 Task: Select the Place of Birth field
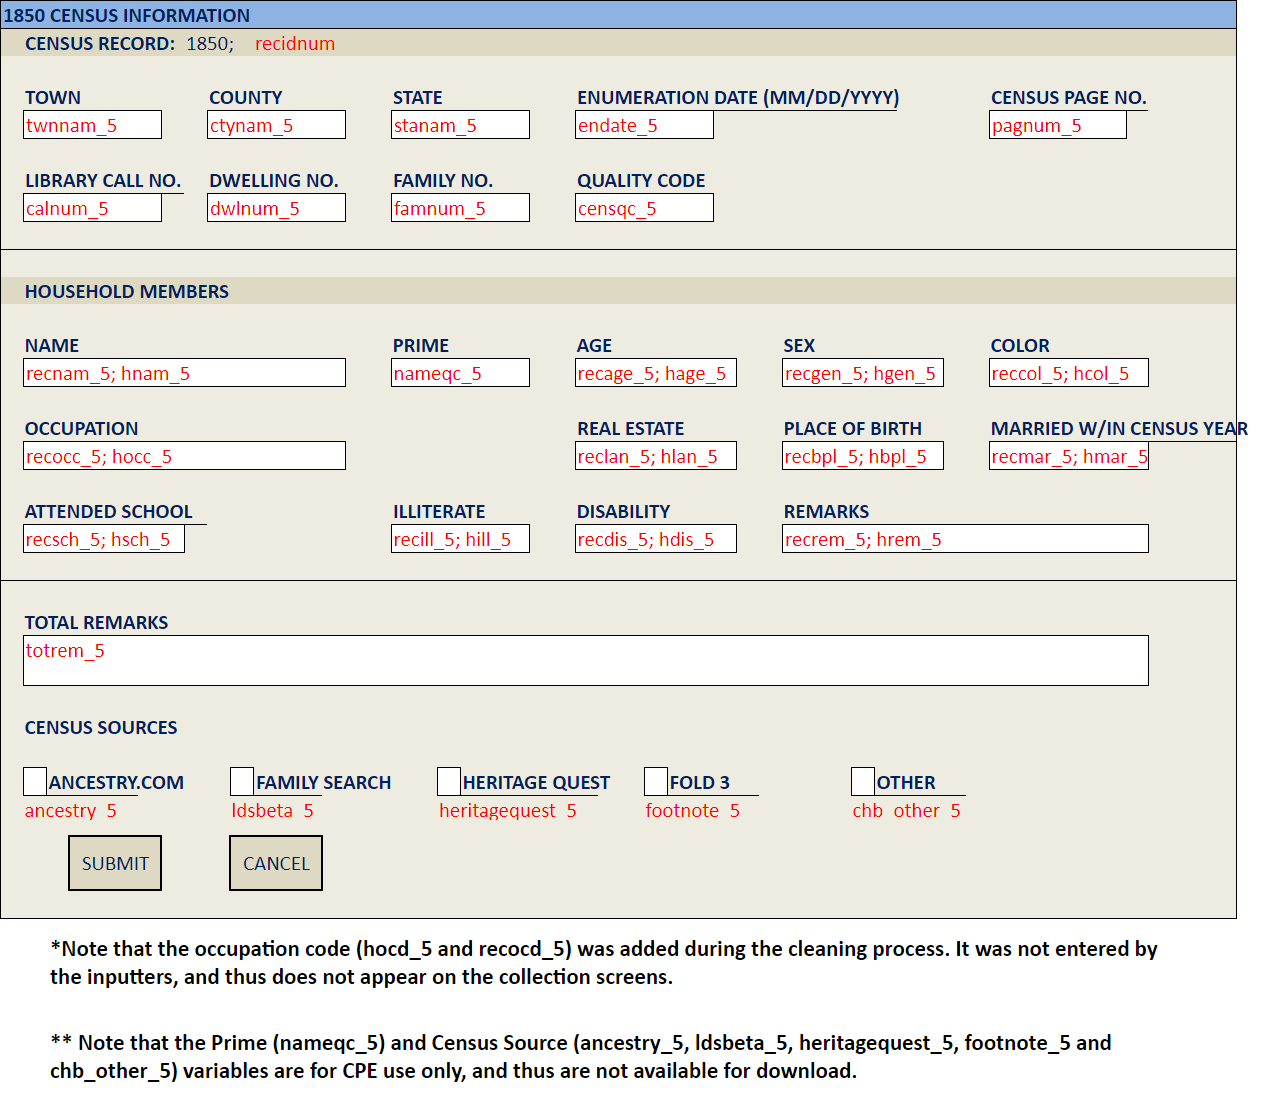pos(863,456)
